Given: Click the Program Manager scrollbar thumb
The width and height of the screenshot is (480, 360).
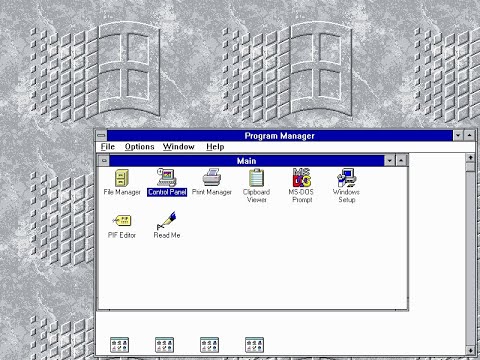Looking at the screenshot, I should [x=470, y=167].
